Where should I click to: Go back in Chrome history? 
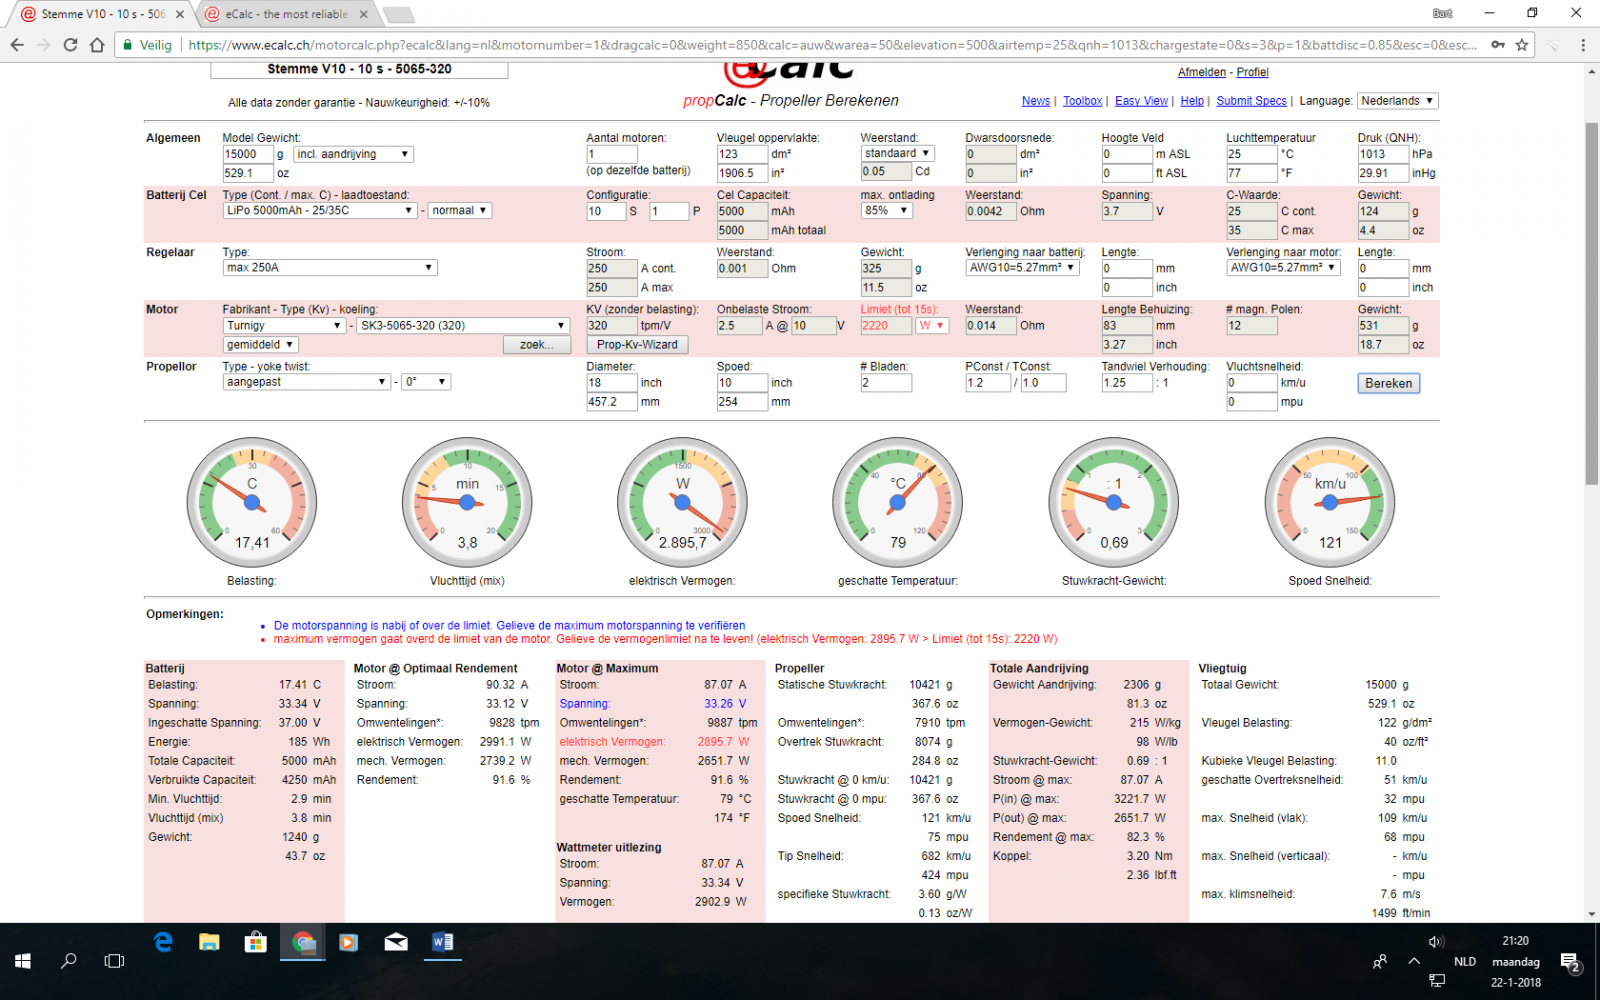17,45
